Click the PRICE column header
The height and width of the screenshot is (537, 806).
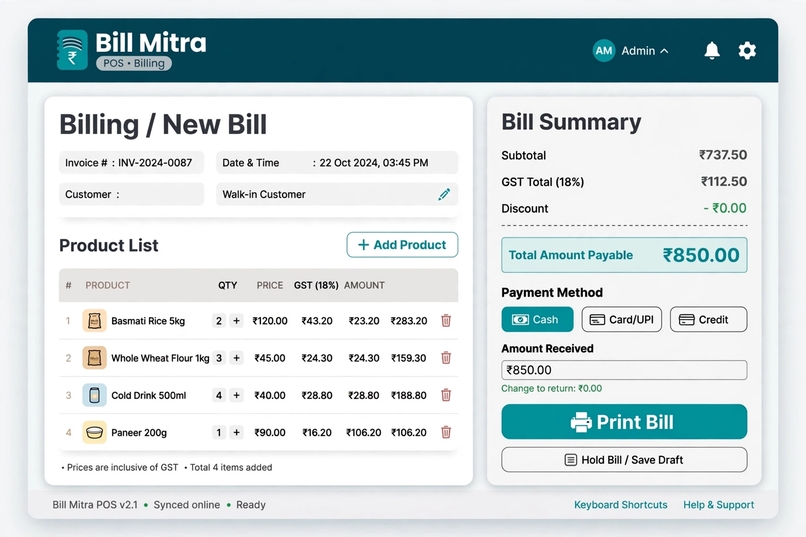[270, 285]
